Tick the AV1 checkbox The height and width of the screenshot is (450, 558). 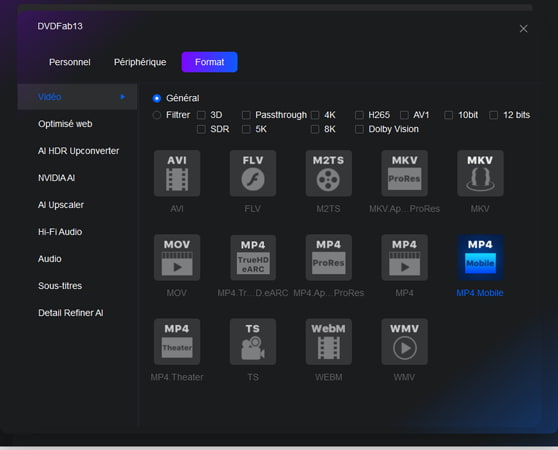pos(404,115)
